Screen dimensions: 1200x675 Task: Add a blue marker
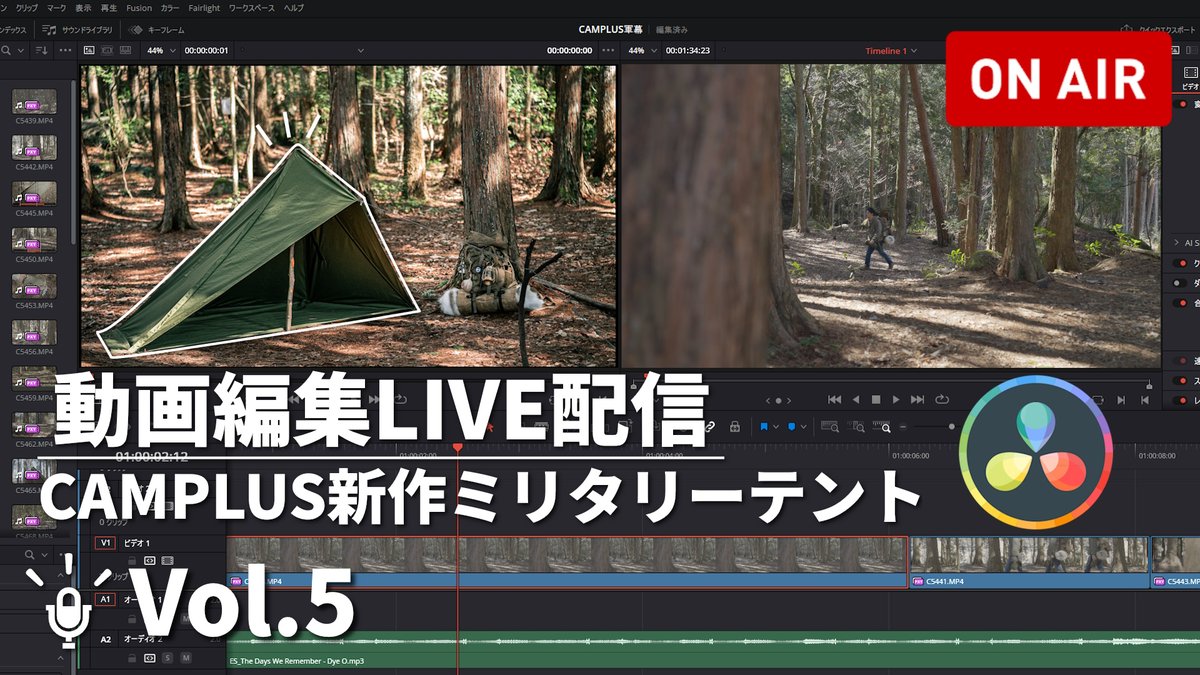(x=792, y=426)
